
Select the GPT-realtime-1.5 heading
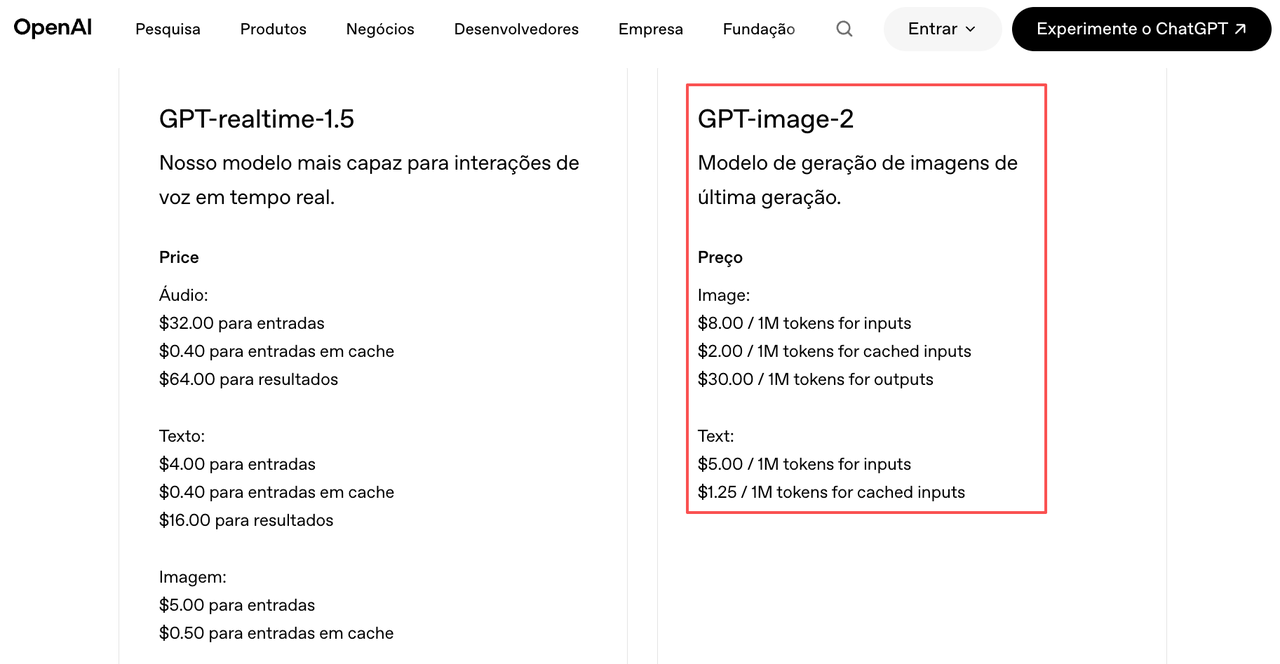(x=257, y=119)
